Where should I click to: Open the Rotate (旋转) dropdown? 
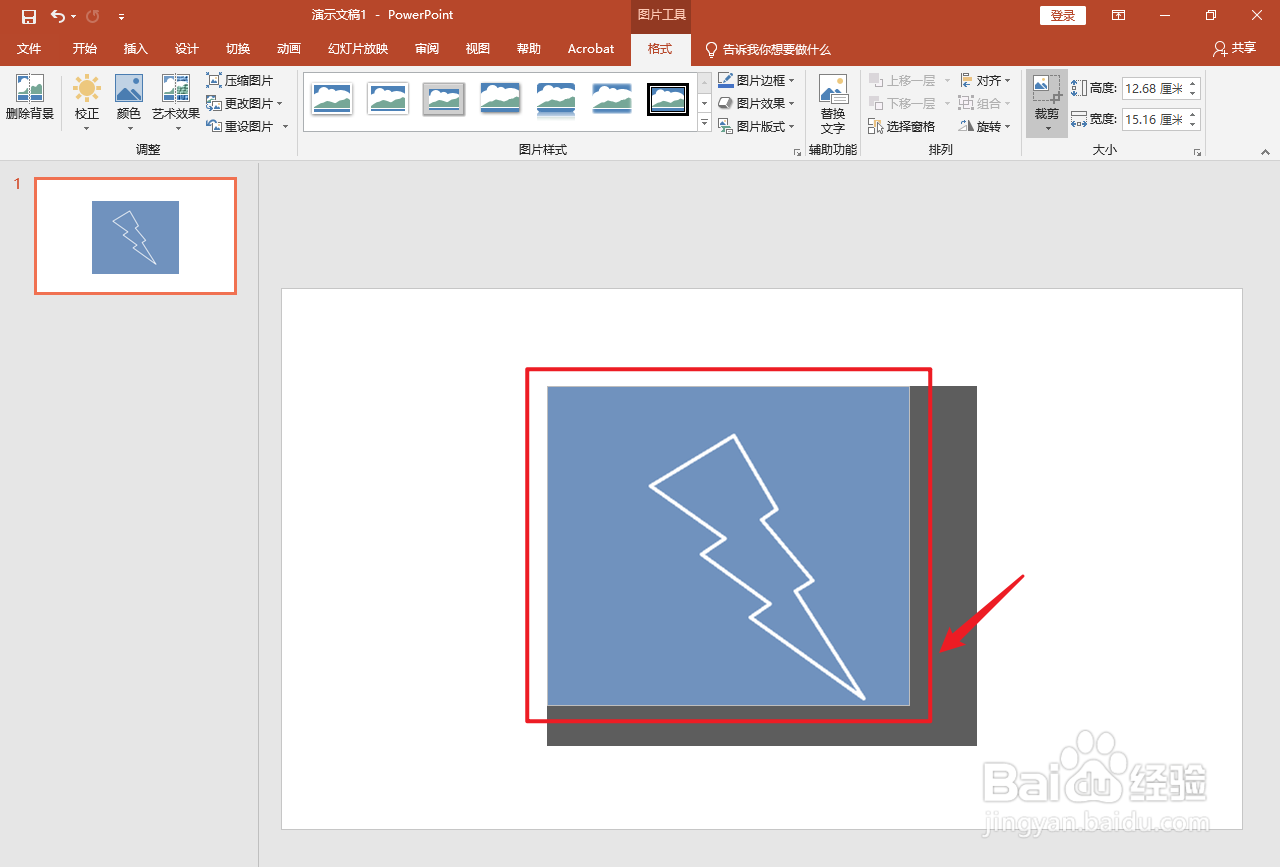[985, 126]
